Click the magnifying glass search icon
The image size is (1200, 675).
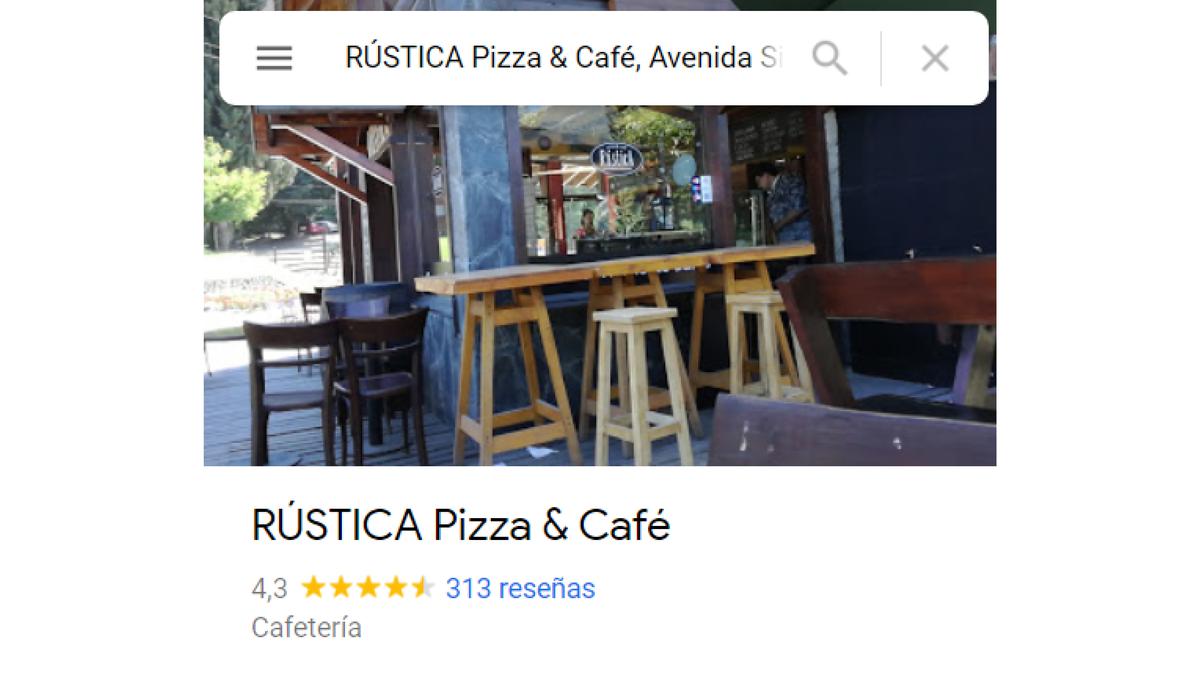829,58
